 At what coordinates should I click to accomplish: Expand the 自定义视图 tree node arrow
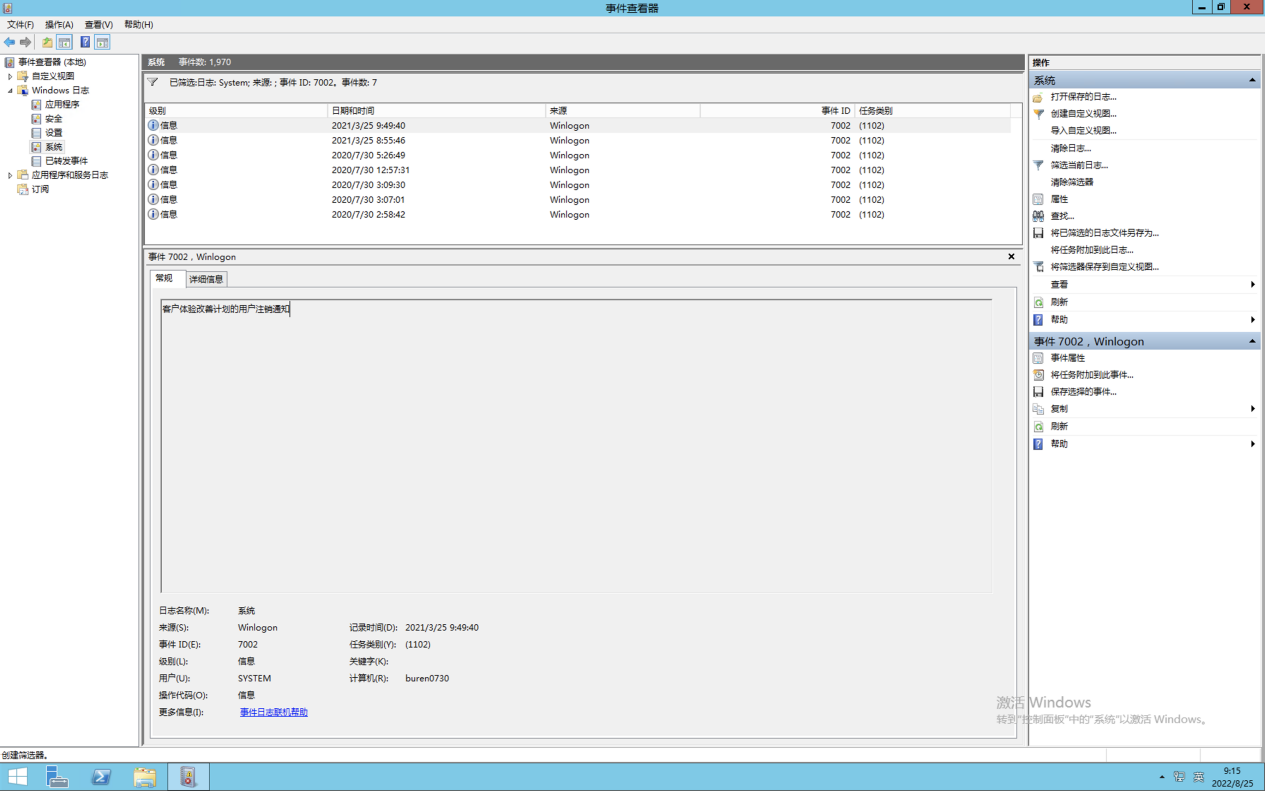10,76
